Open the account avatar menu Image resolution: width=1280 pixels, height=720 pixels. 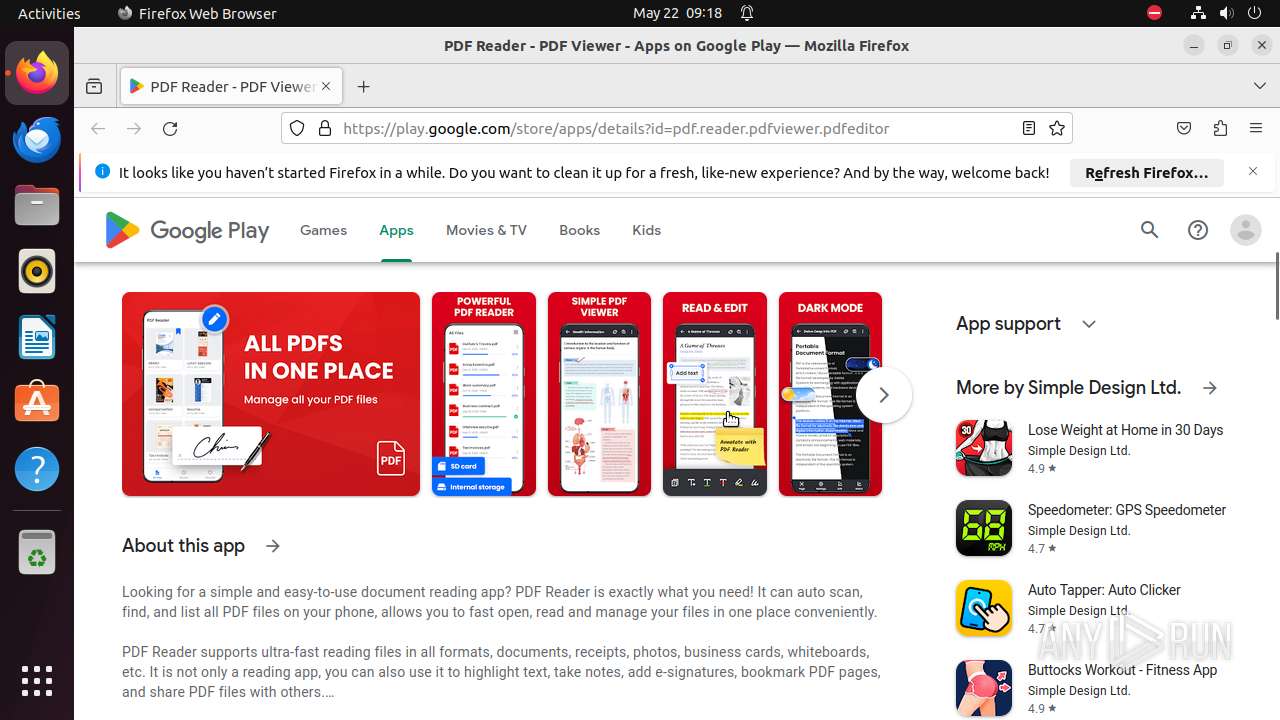coord(1246,230)
